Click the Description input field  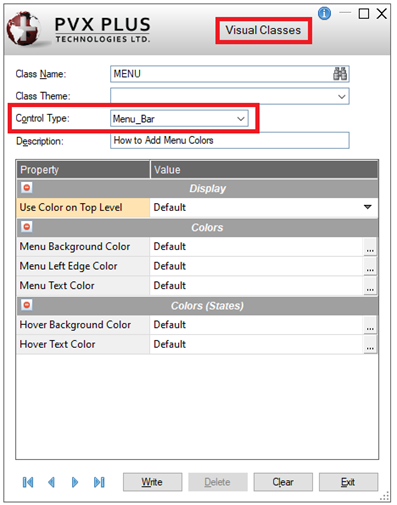(230, 140)
